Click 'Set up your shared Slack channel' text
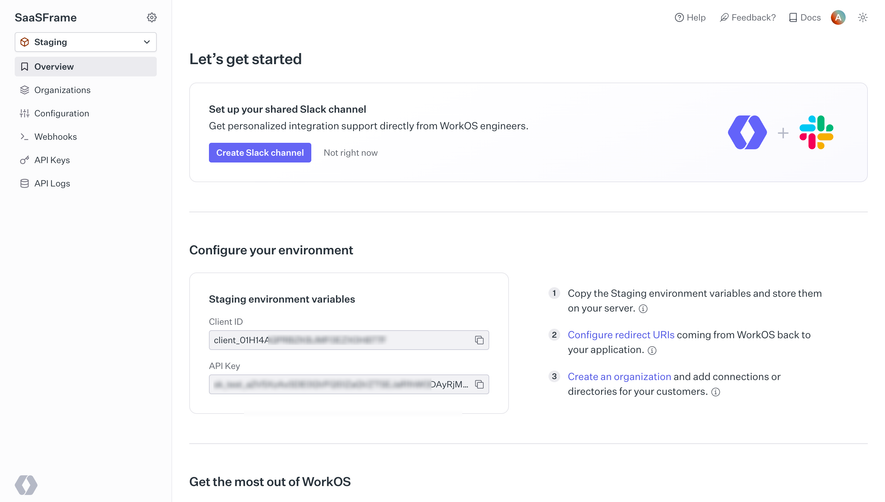This screenshot has width=885, height=502. click(x=287, y=109)
